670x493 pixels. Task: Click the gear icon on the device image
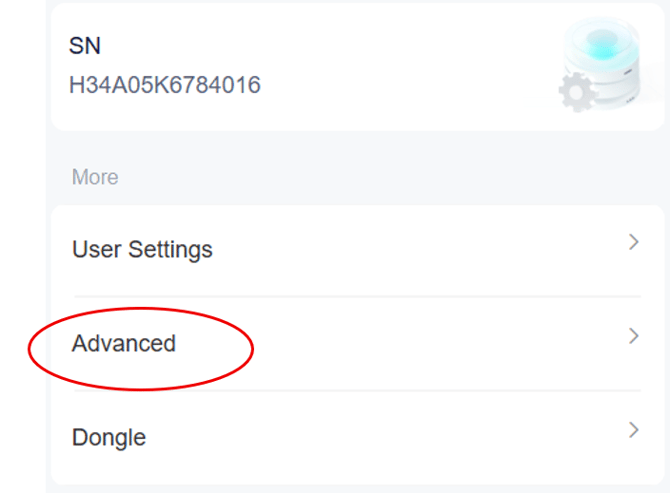[578, 92]
